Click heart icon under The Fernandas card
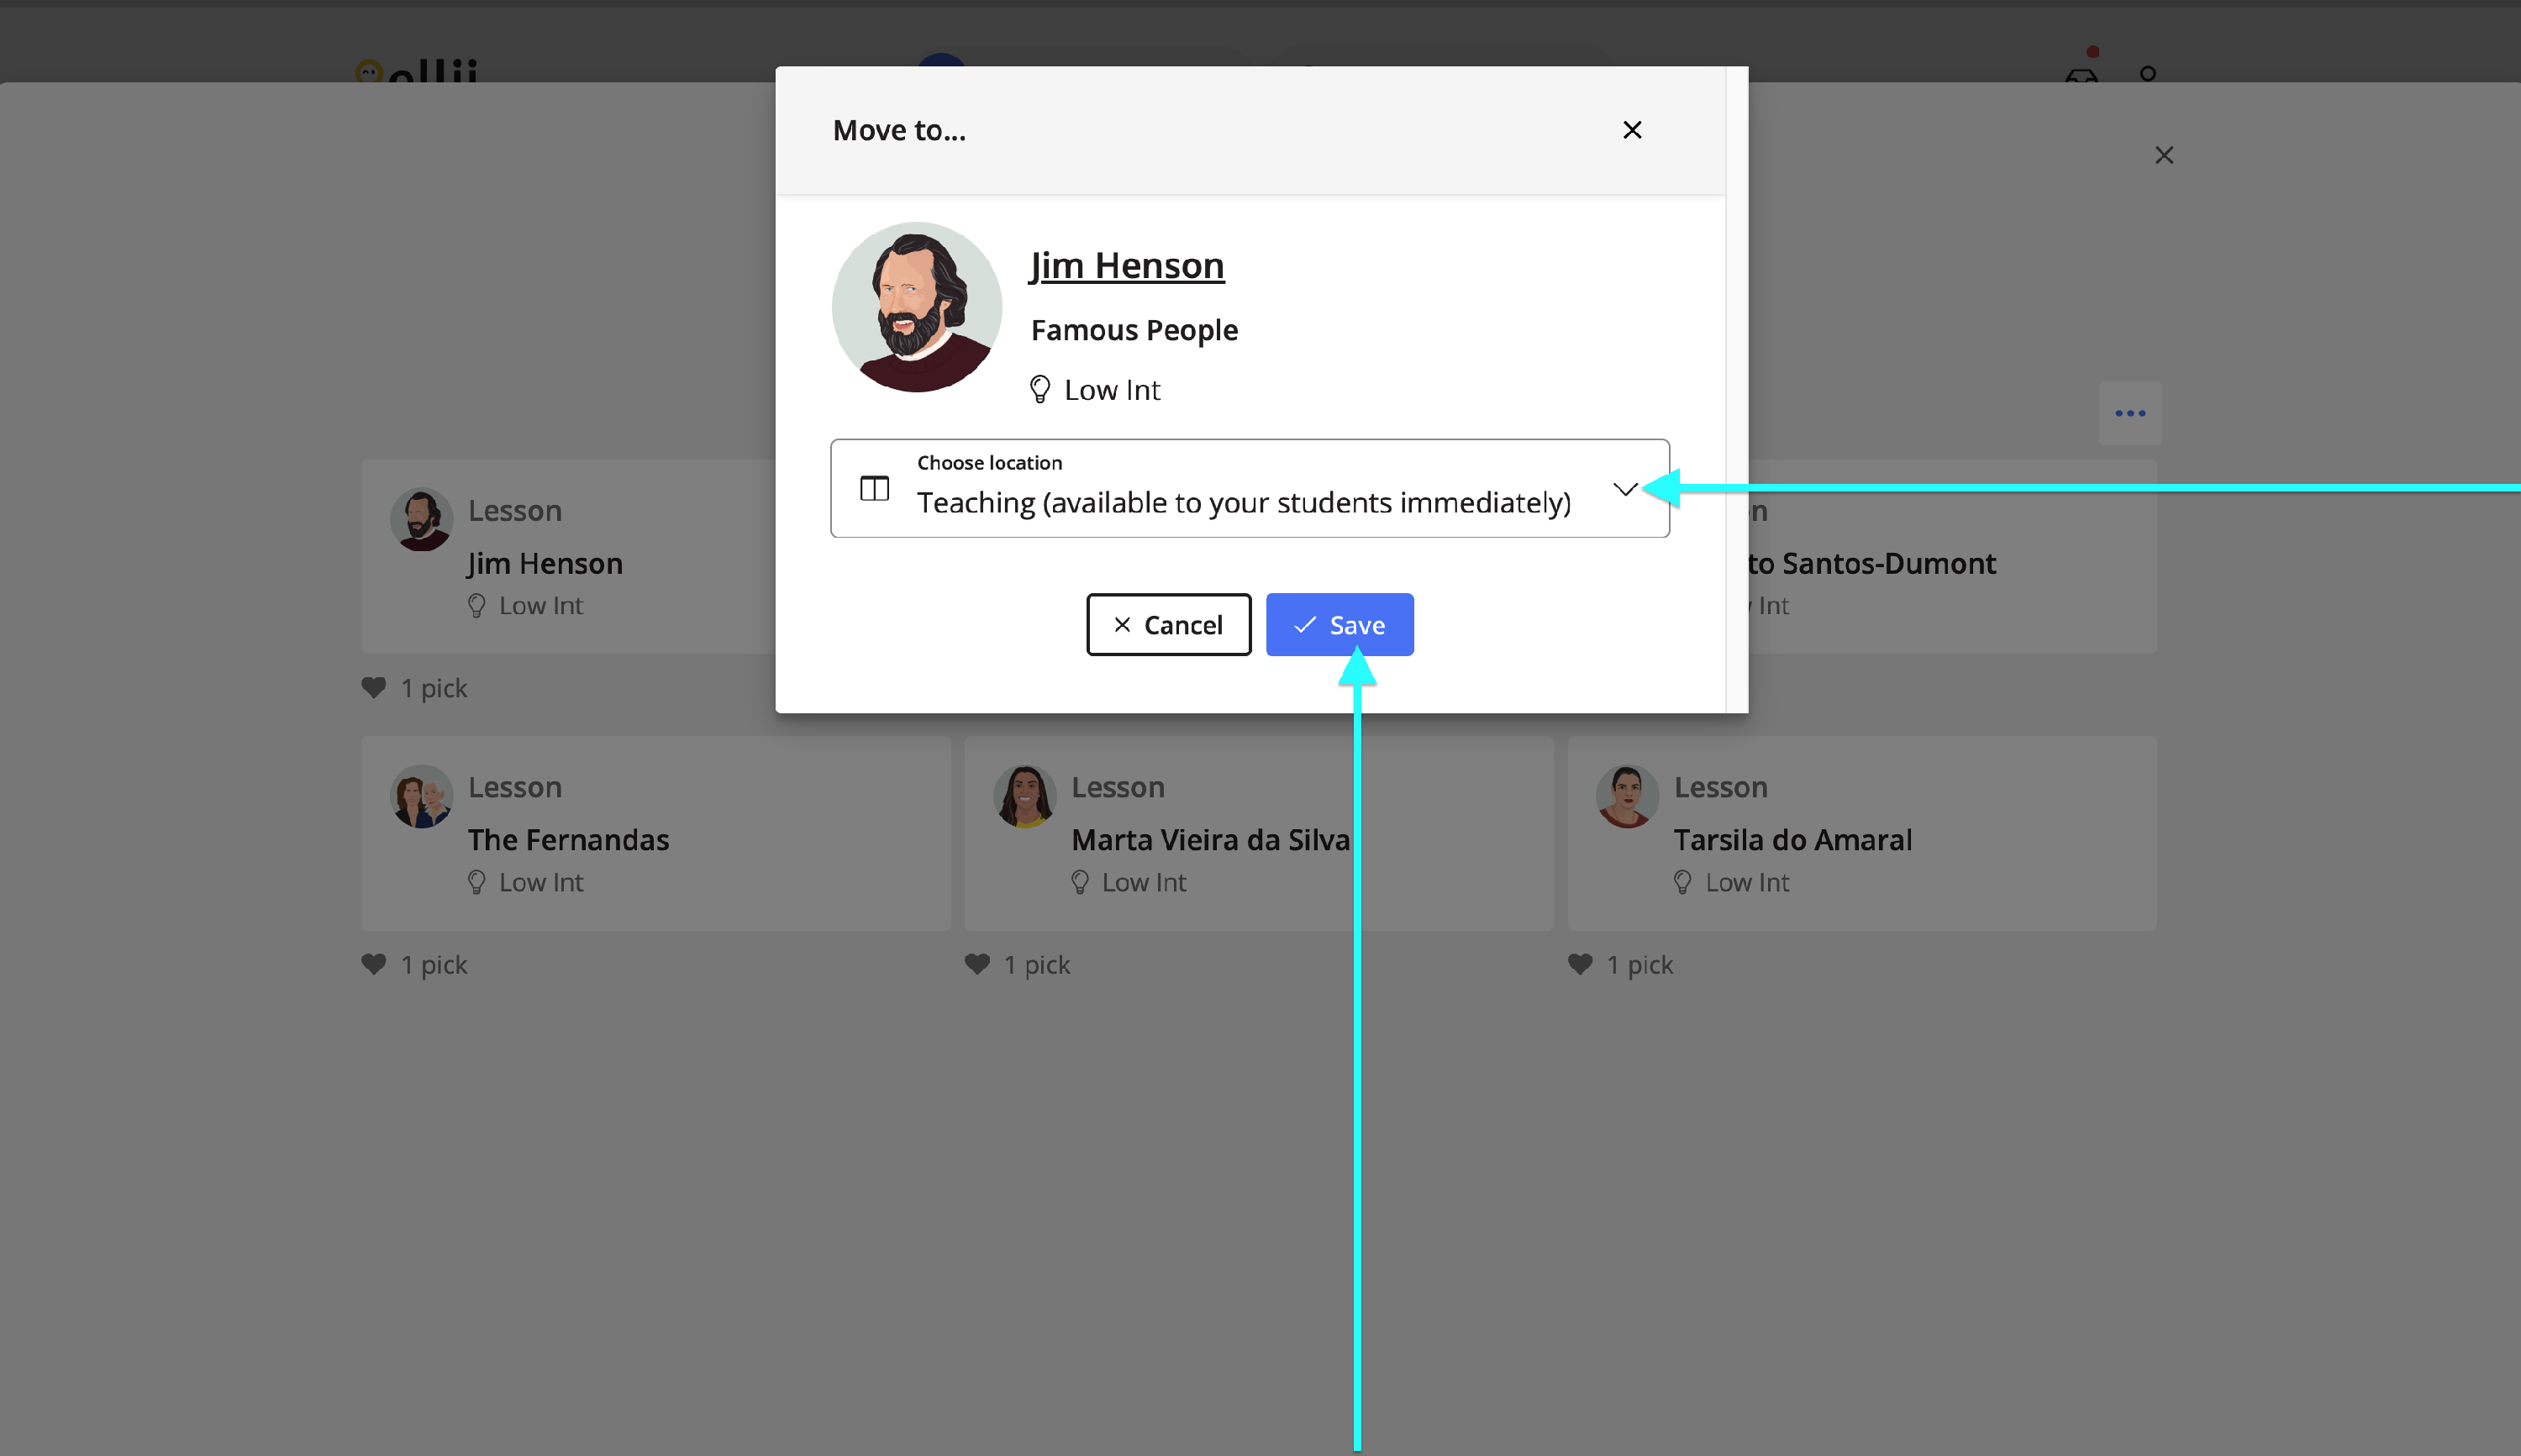 click(x=374, y=964)
